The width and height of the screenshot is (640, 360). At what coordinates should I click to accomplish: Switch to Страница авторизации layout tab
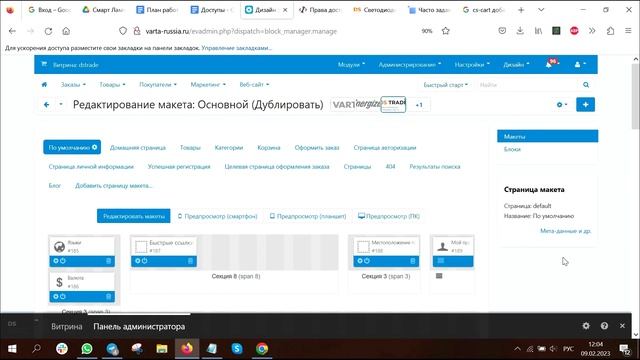pos(384,148)
